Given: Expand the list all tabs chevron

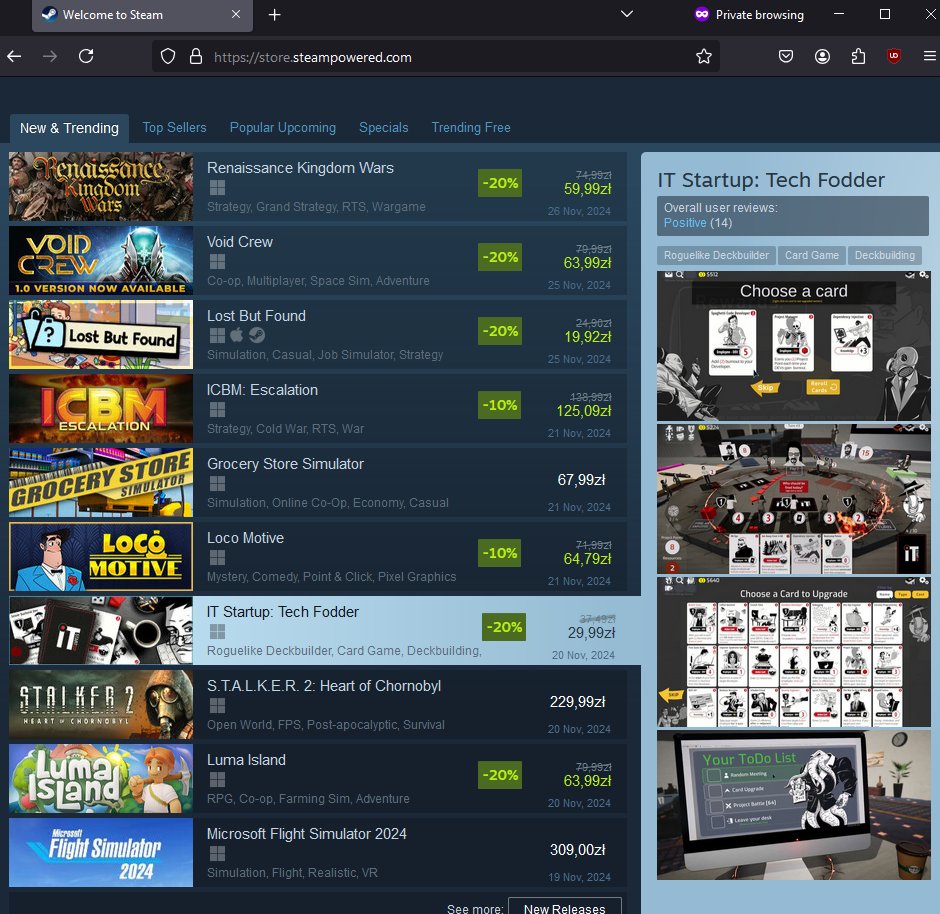Looking at the screenshot, I should coord(626,14).
